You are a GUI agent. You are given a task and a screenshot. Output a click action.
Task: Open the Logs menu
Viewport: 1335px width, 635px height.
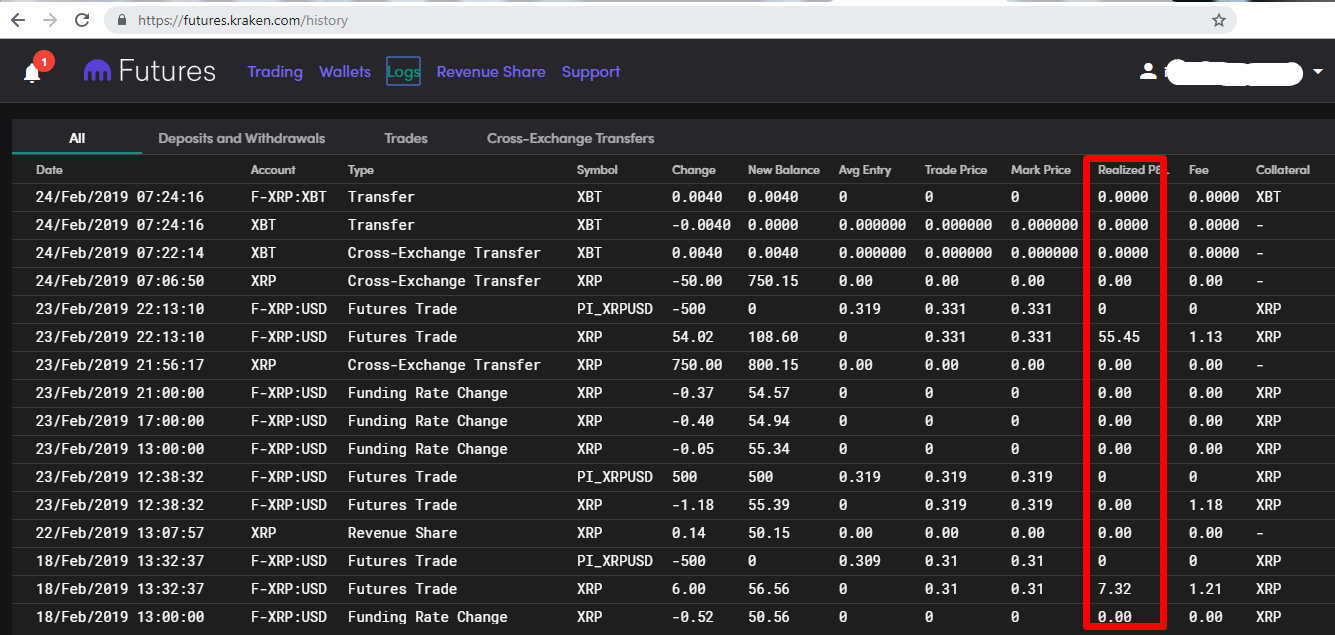(403, 72)
